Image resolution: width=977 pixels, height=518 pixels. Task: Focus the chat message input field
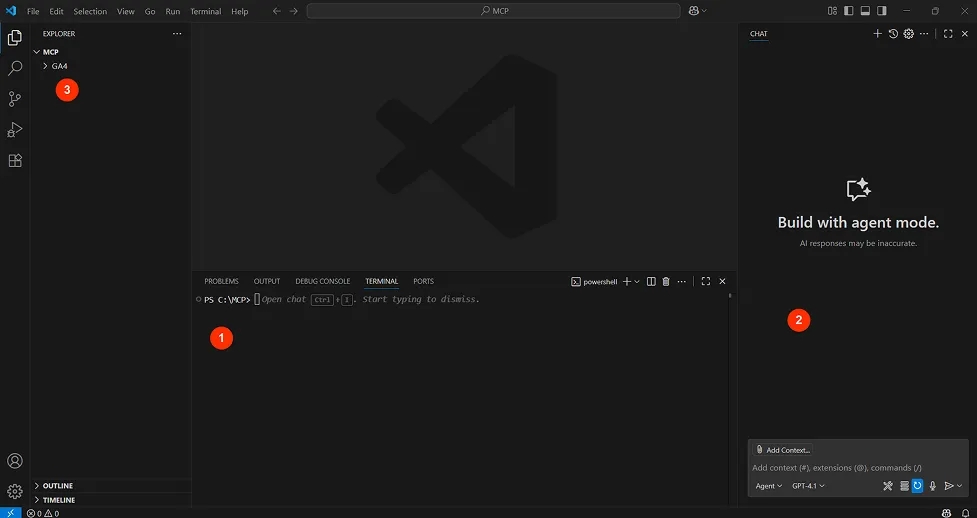[x=859, y=468]
